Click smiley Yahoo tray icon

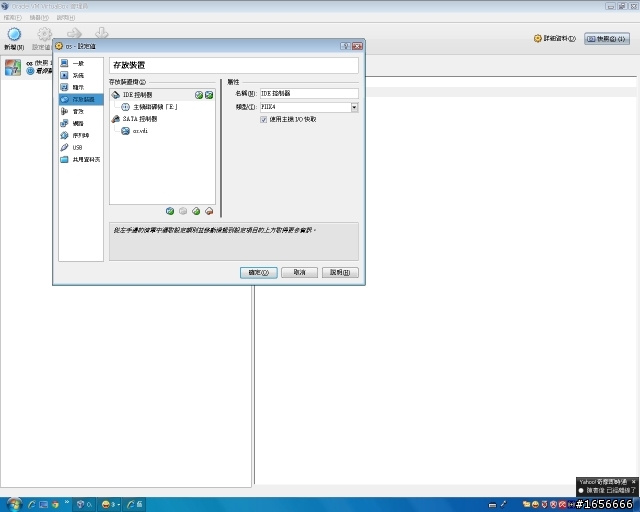pyautogui.click(x=535, y=505)
